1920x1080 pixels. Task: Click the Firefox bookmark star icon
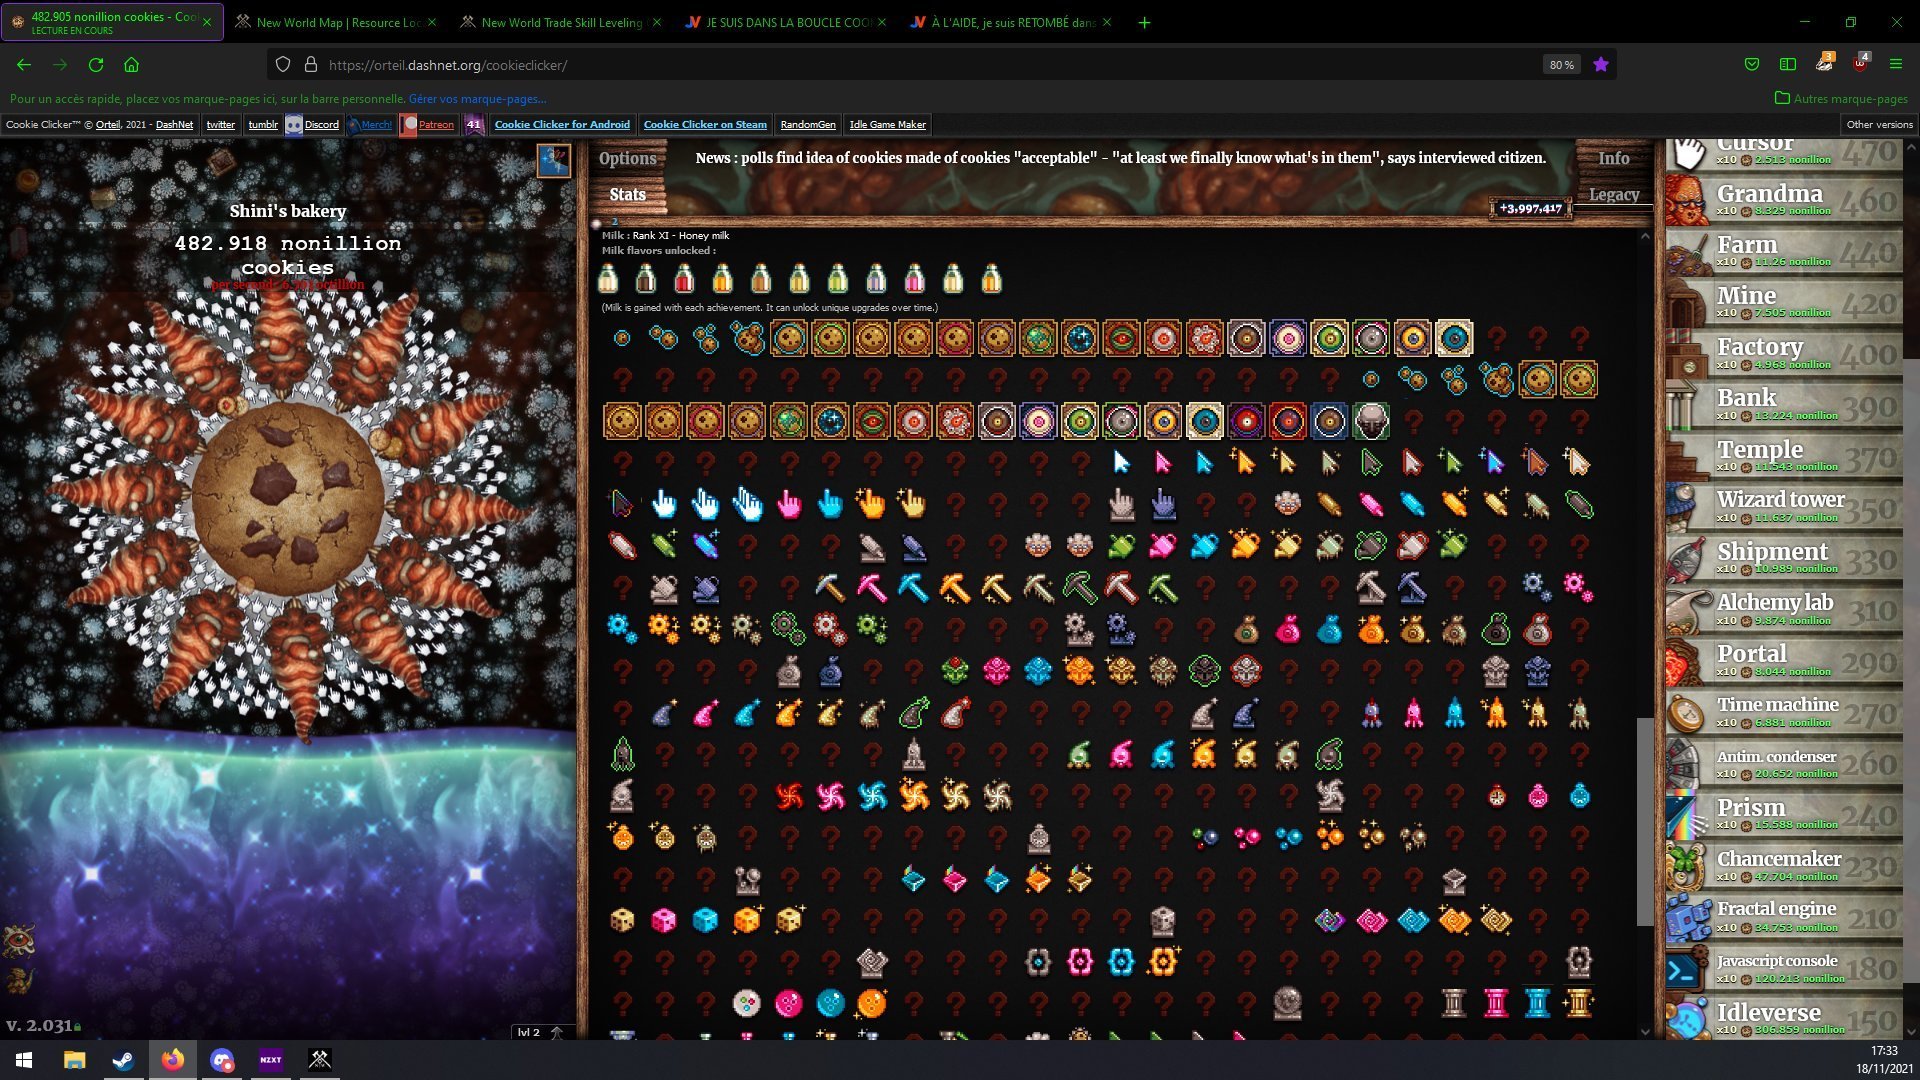1601,65
